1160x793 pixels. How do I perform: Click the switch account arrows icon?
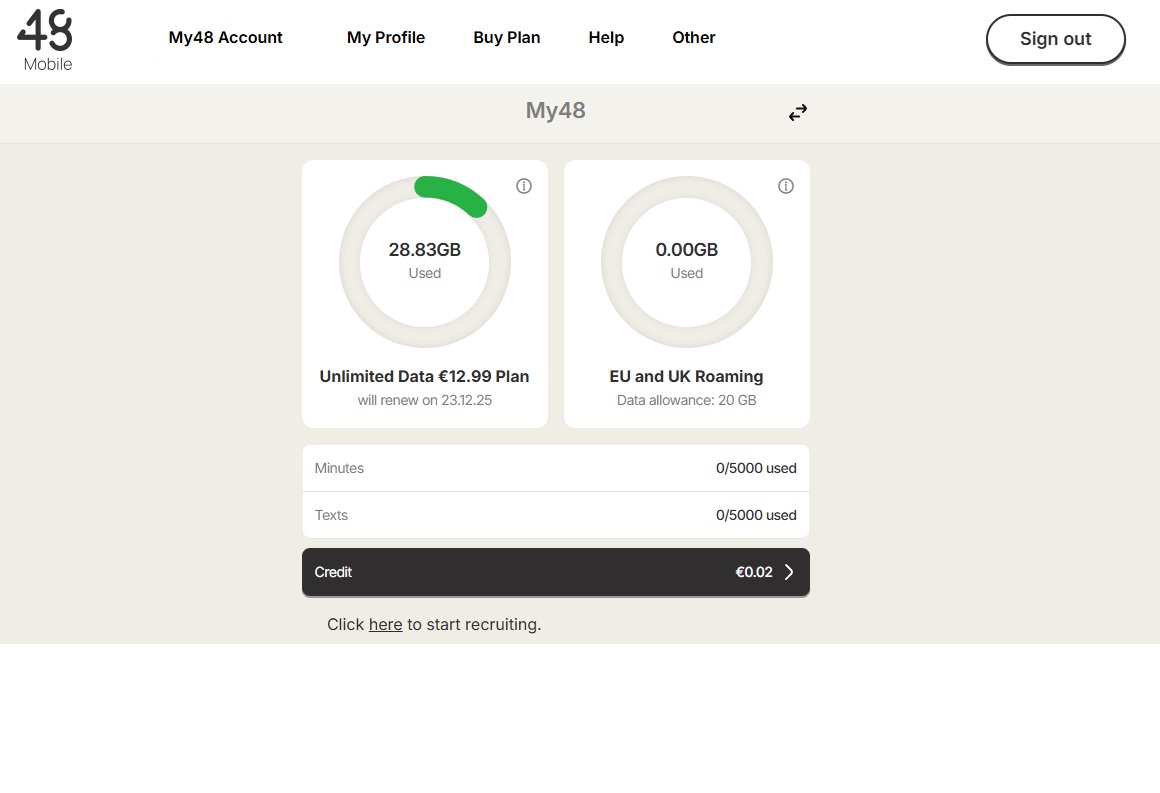pyautogui.click(x=798, y=112)
